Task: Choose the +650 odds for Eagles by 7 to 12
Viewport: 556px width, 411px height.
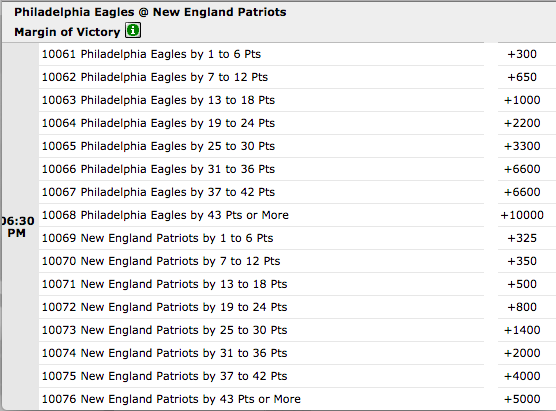Action: pos(522,77)
